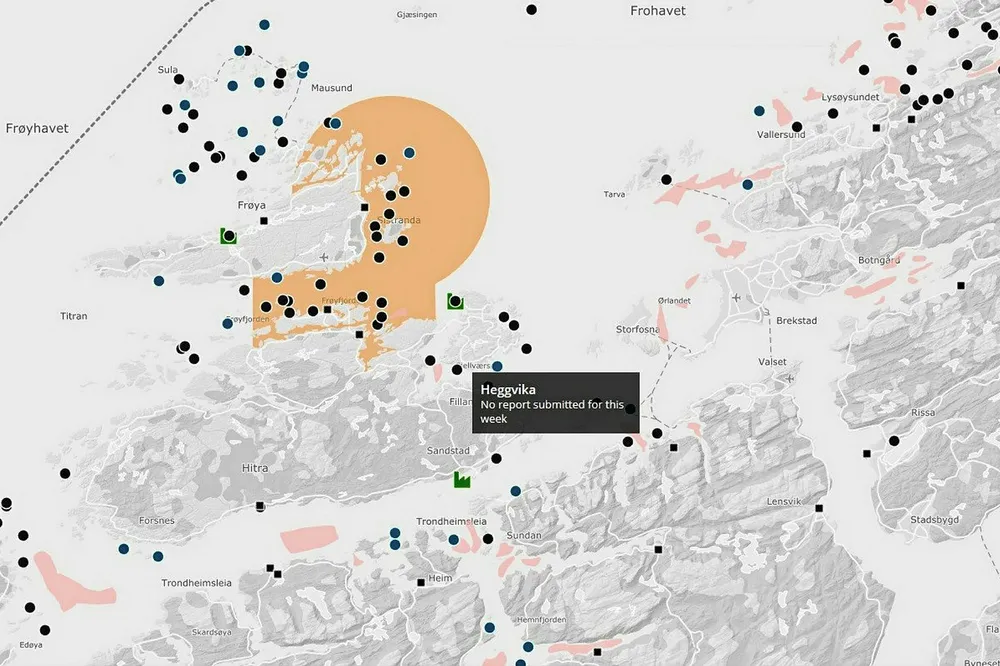Click the green factory icon below Sandstad
Screen dimensions: 1000x666
pos(462,480)
